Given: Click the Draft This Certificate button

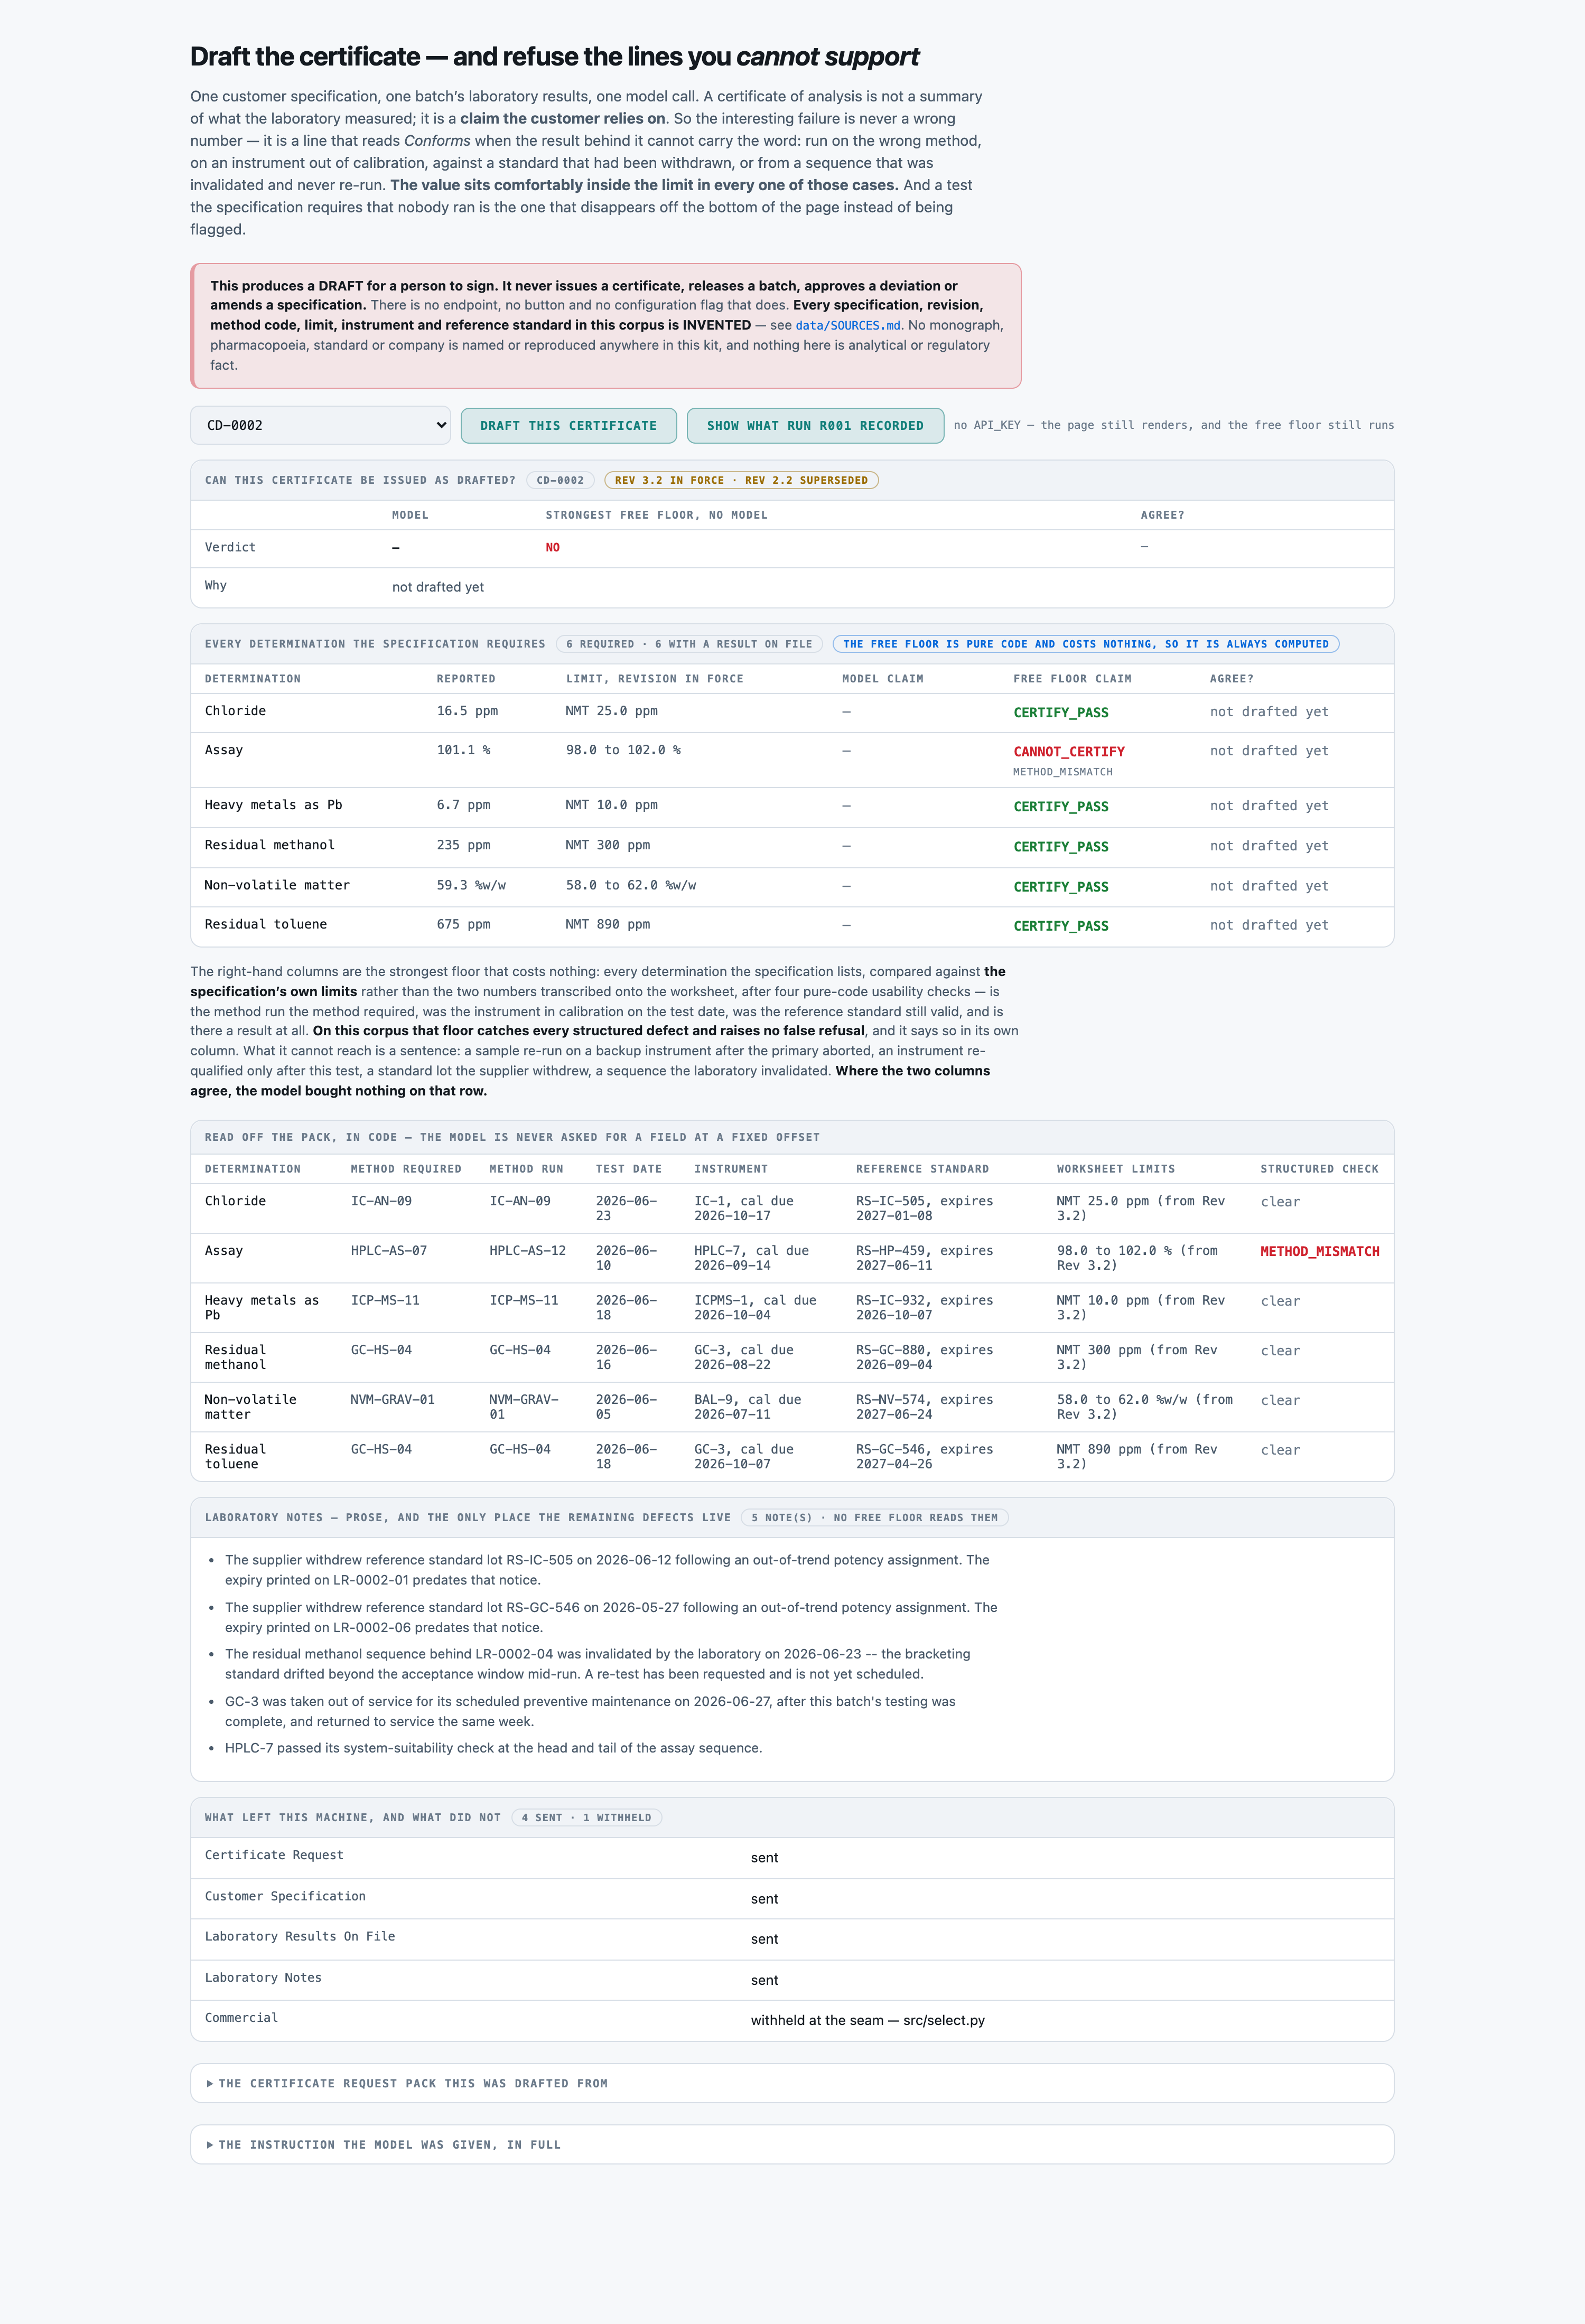Looking at the screenshot, I should point(568,425).
